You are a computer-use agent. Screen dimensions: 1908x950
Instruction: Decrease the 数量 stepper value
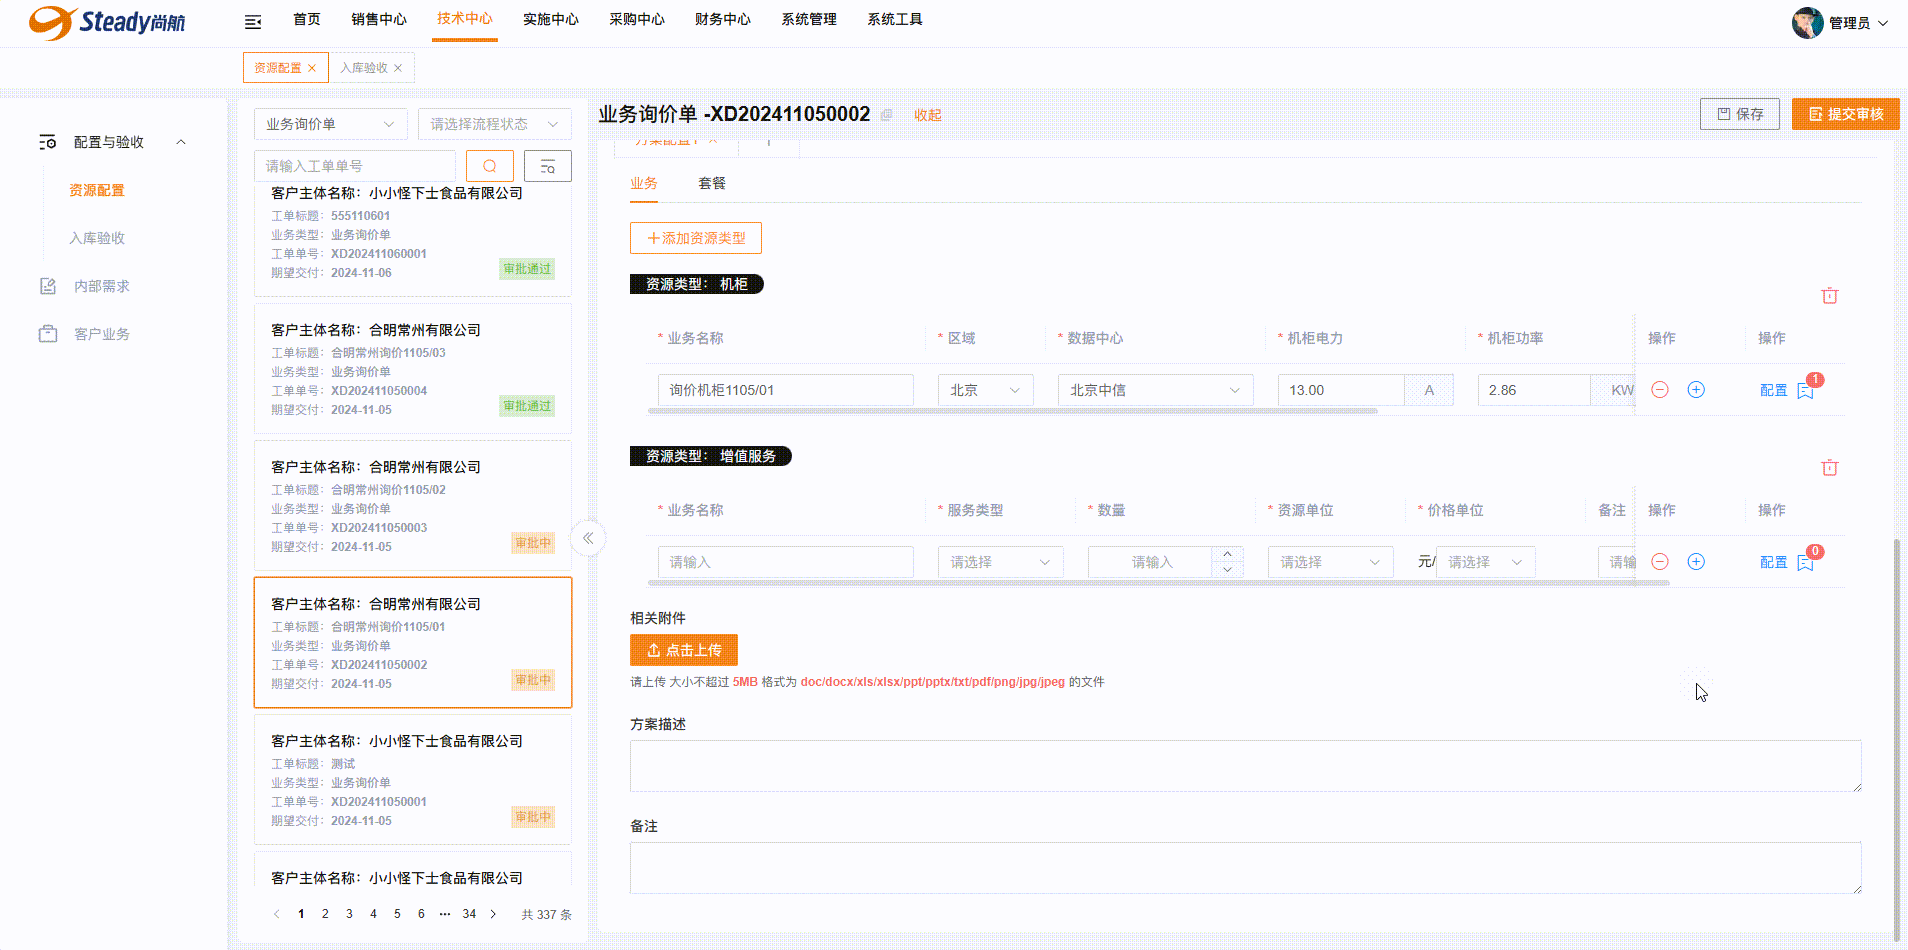tap(1227, 570)
